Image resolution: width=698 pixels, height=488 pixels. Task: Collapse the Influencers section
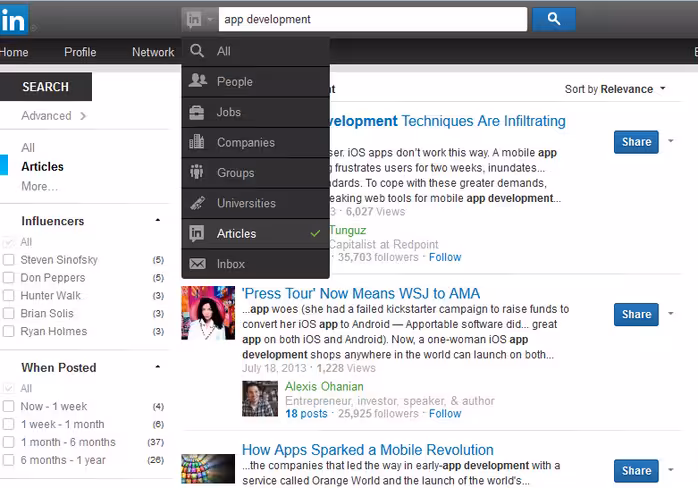(158, 220)
